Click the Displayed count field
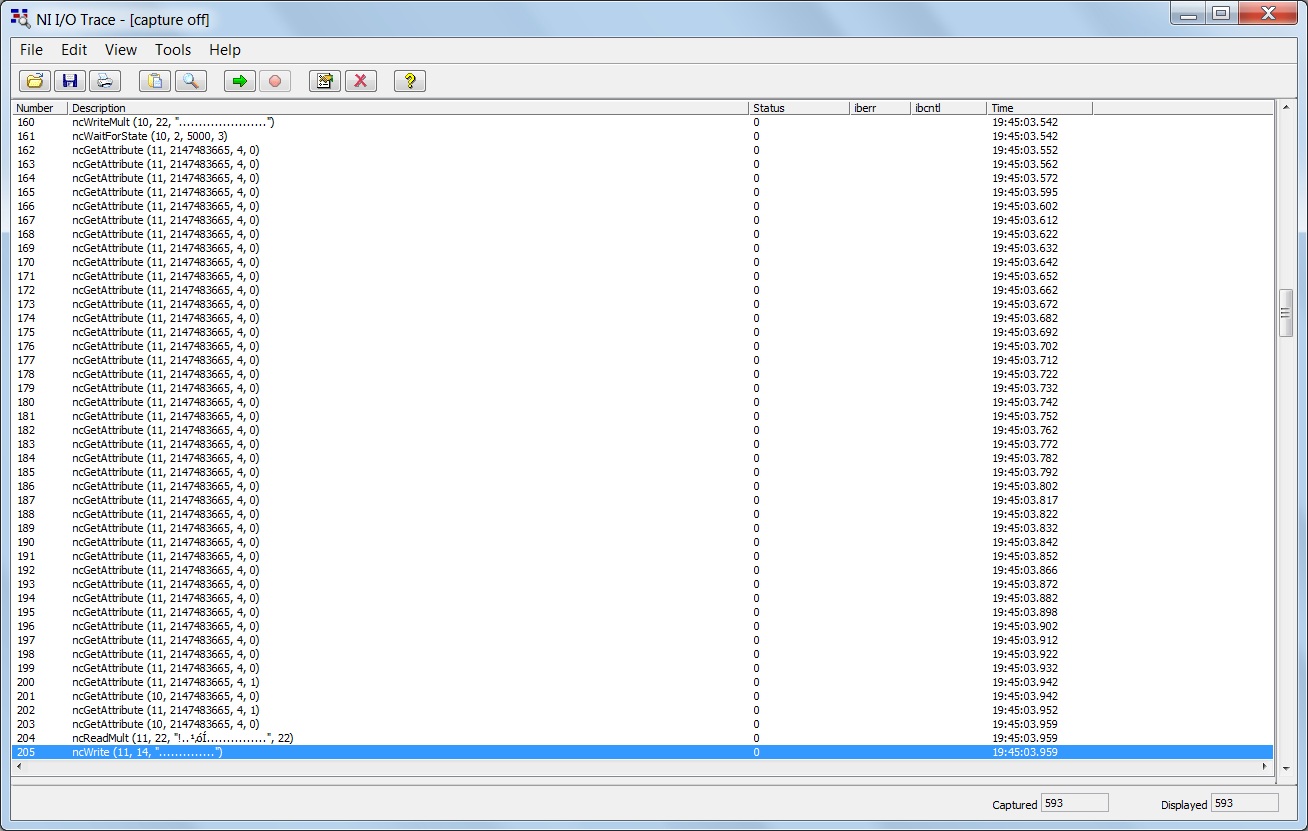This screenshot has width=1308, height=831. [1245, 803]
